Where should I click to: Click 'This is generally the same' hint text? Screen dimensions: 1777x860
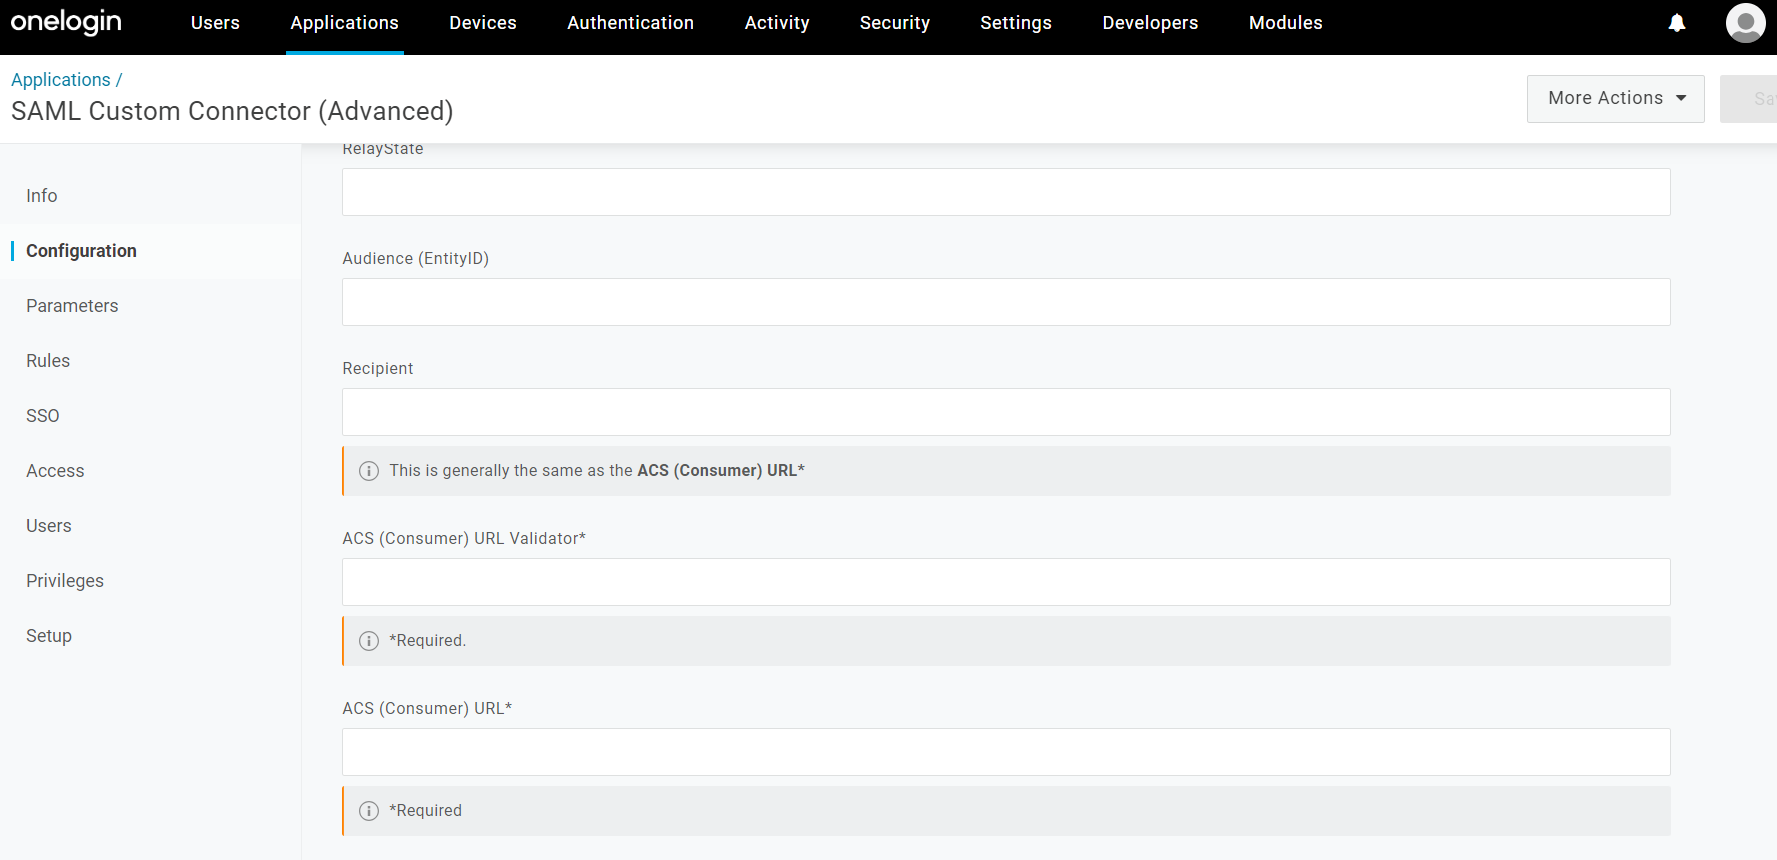(x=597, y=471)
